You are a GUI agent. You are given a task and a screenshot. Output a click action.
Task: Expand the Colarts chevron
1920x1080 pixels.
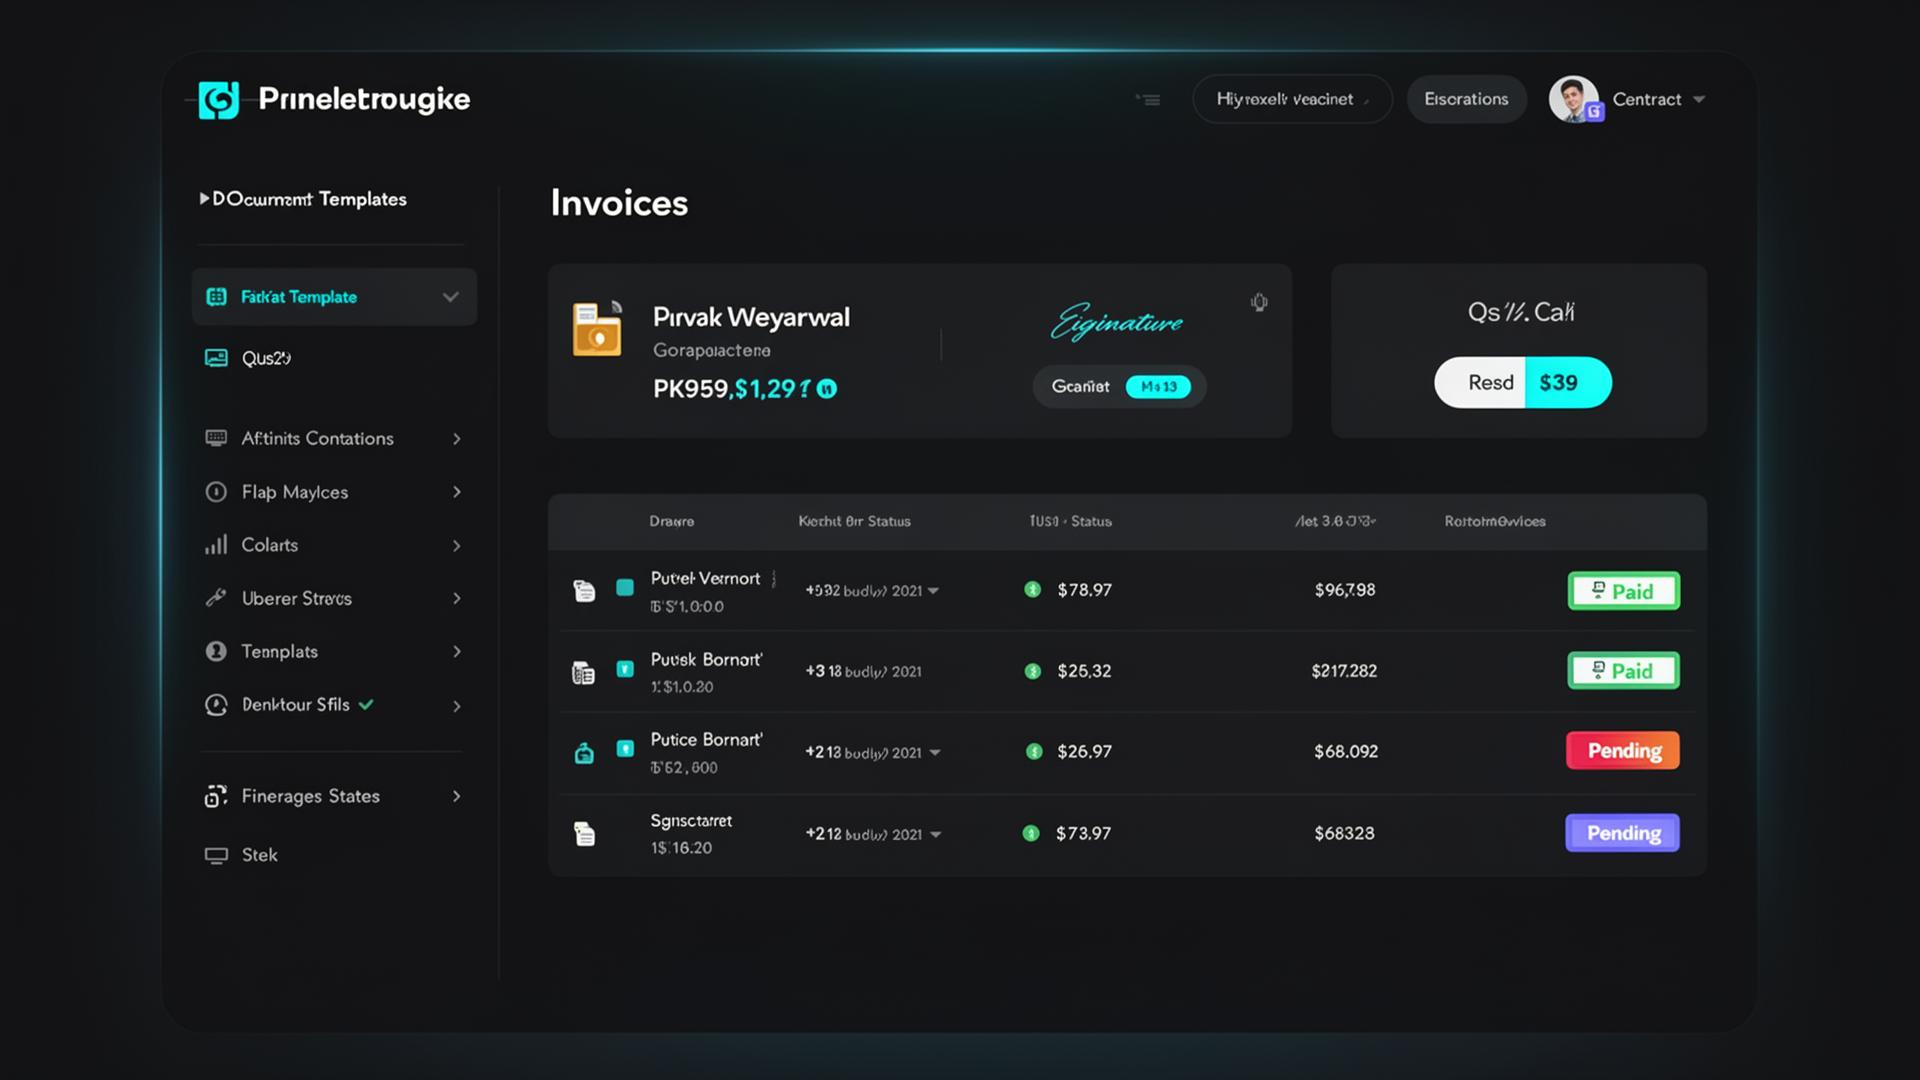pos(457,546)
